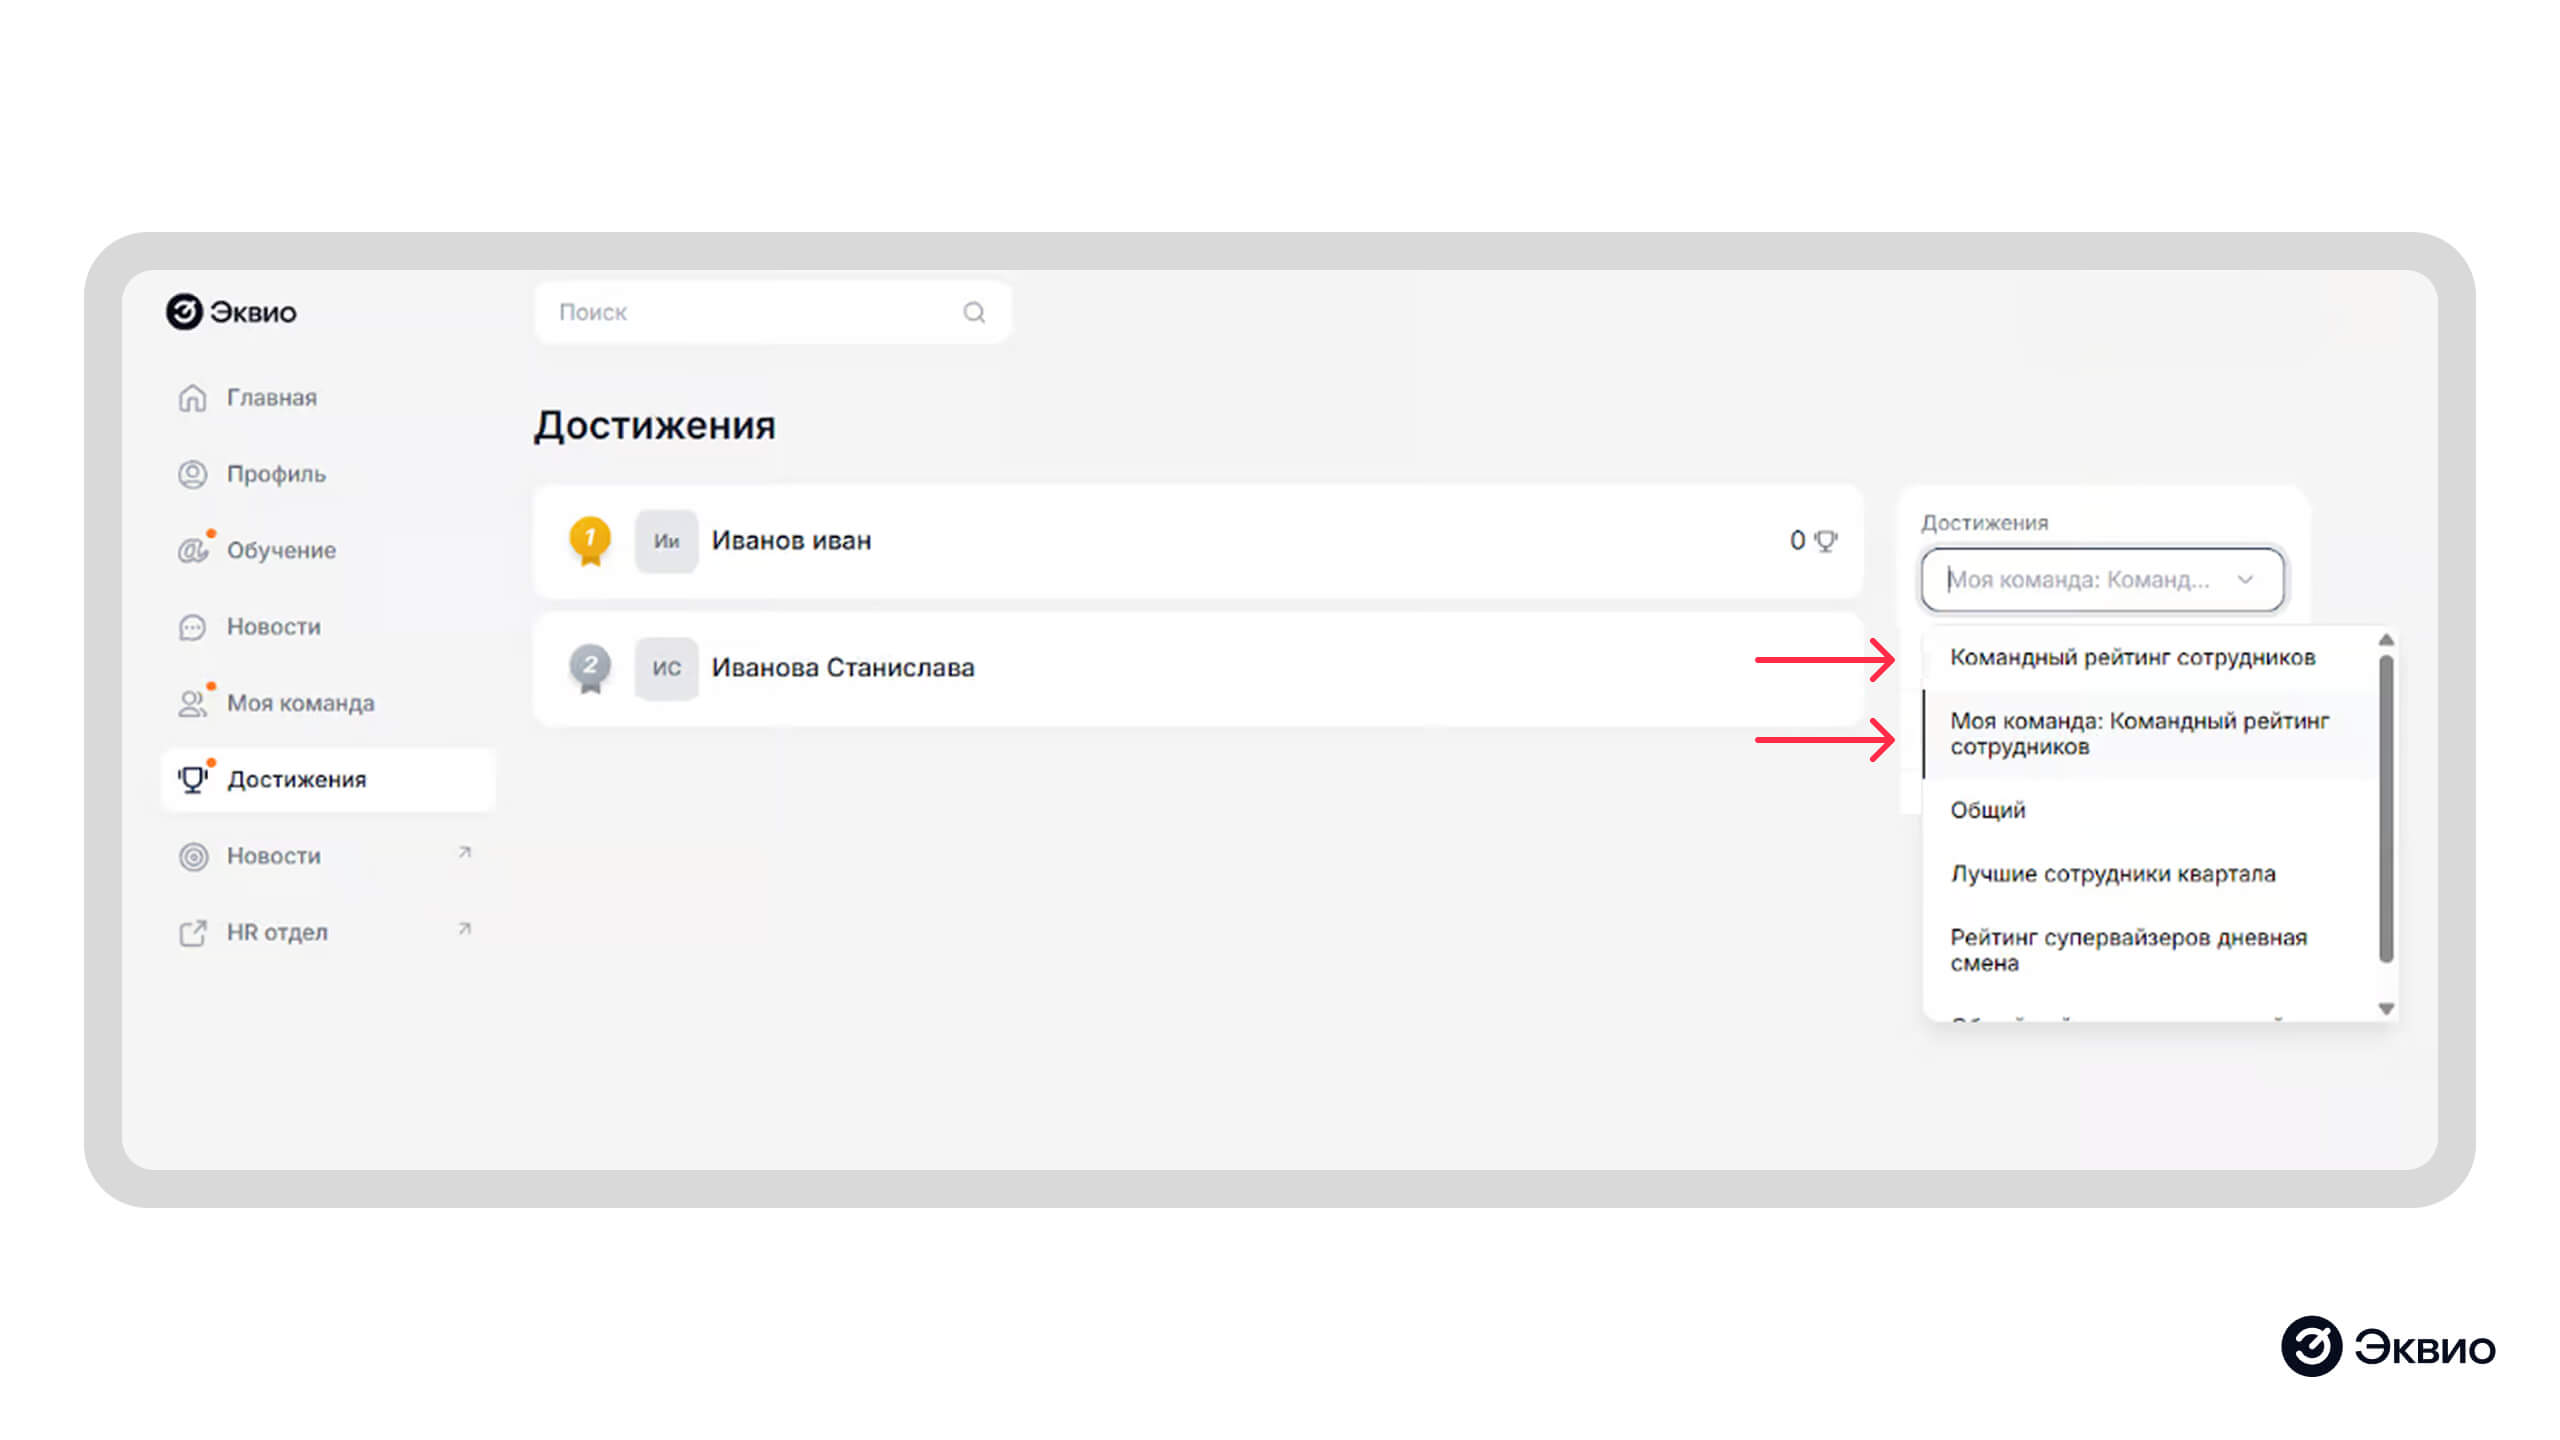2560x1440 pixels.
Task: Click the Эквио logo in the sidebar
Action: pos(231,312)
